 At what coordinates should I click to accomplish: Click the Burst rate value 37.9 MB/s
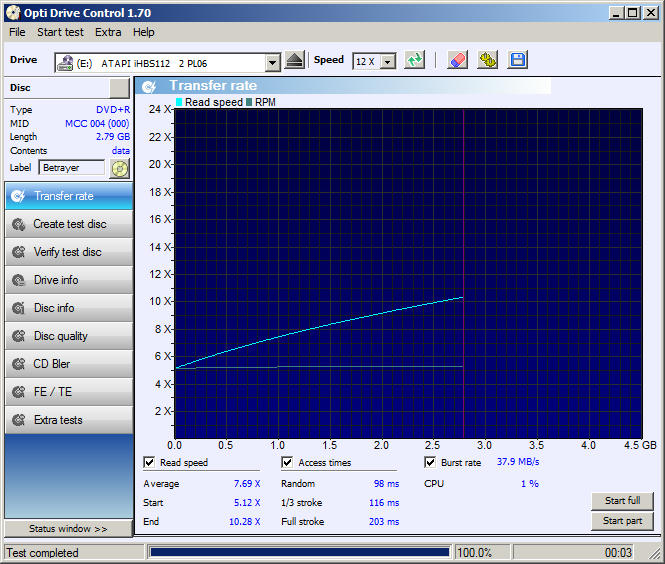518,462
